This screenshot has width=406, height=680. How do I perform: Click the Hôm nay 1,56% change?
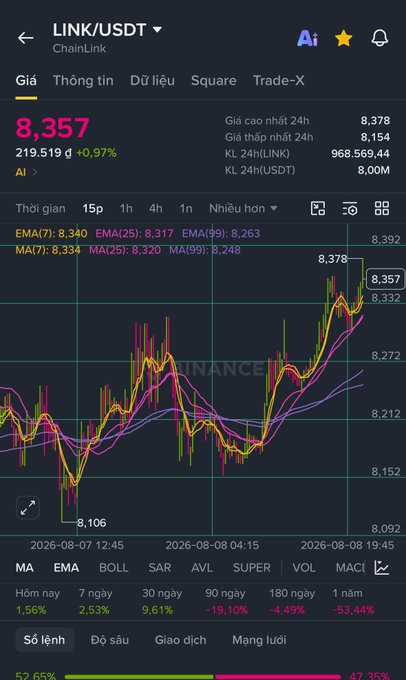[x=38, y=602]
